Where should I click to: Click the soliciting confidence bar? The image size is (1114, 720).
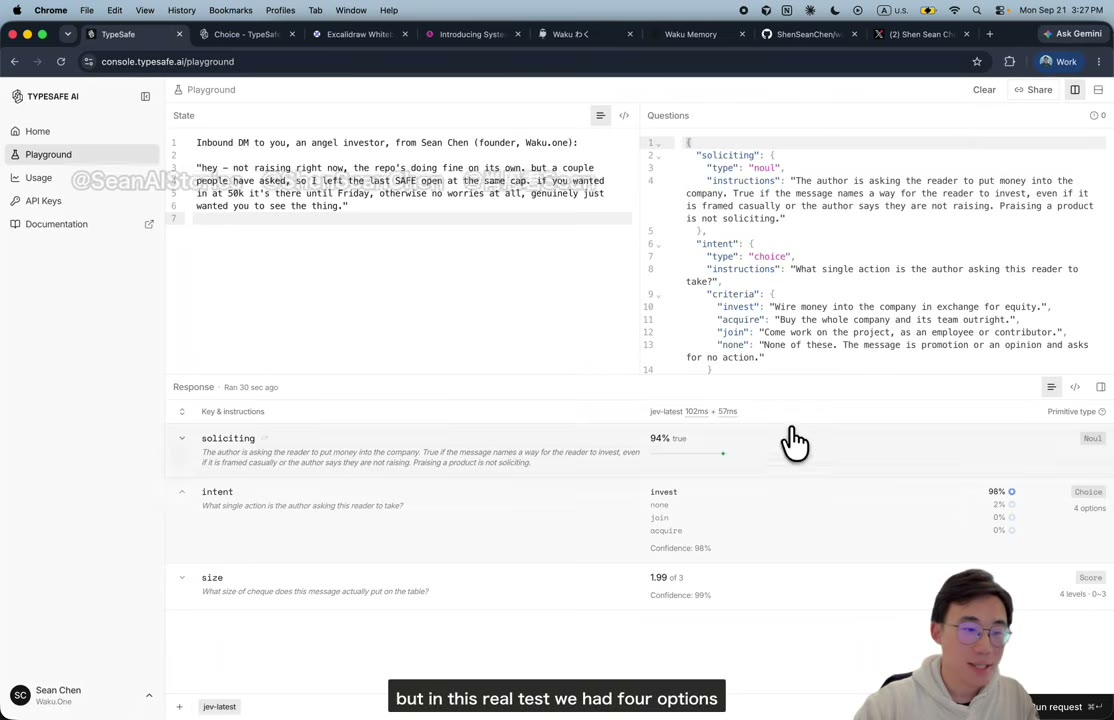pos(688,453)
